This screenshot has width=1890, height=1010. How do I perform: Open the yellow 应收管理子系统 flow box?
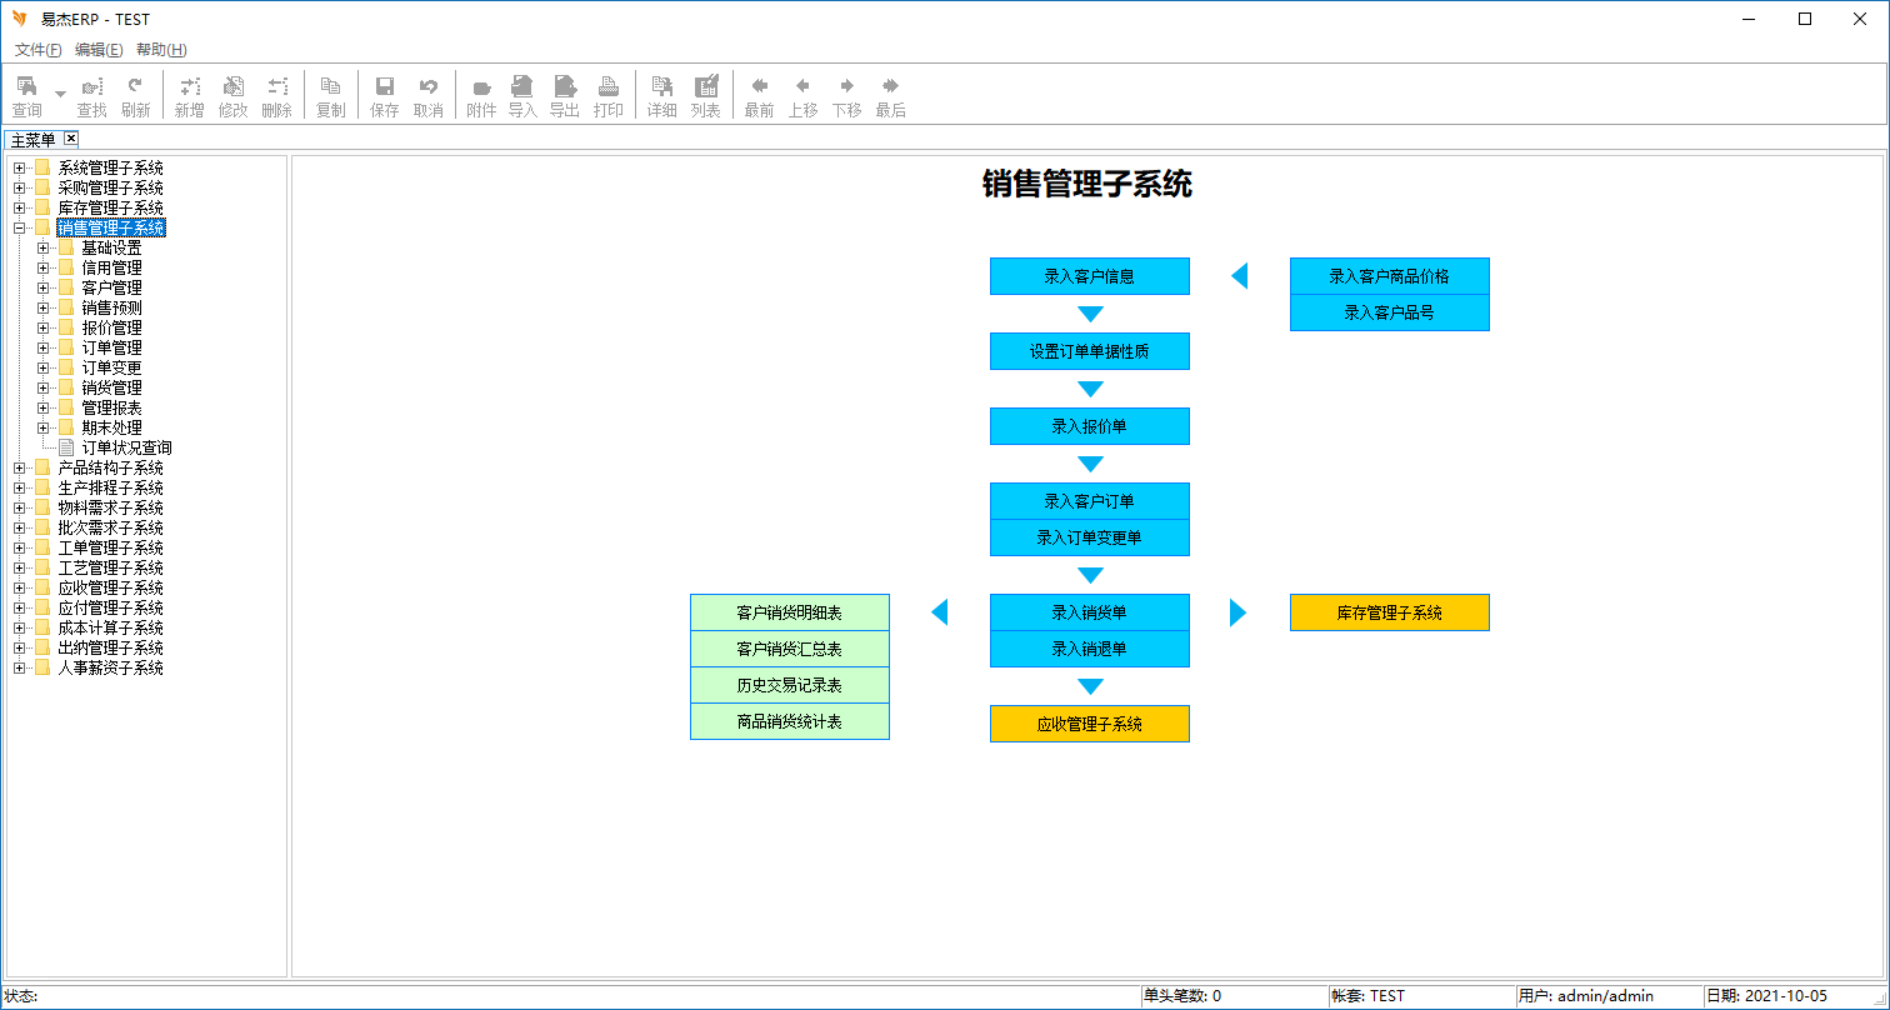pyautogui.click(x=1089, y=724)
